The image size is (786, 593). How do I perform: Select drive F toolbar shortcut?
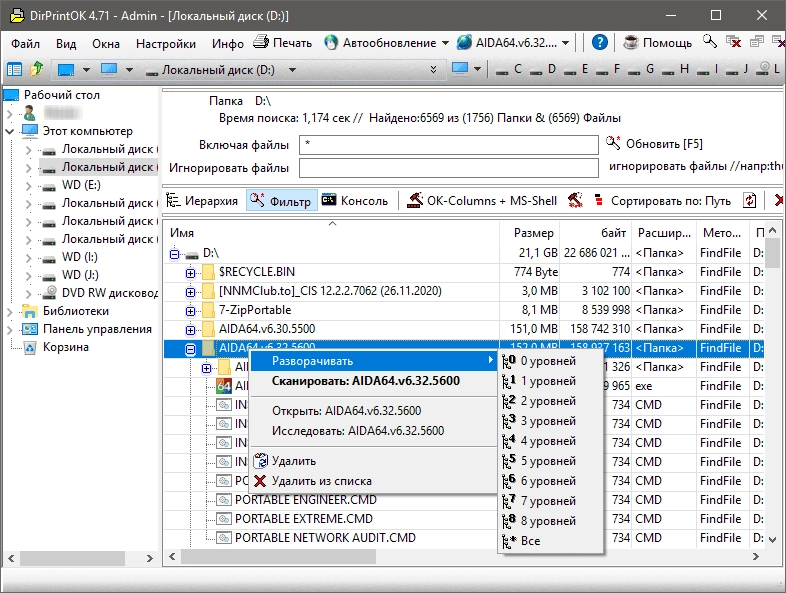(x=609, y=69)
